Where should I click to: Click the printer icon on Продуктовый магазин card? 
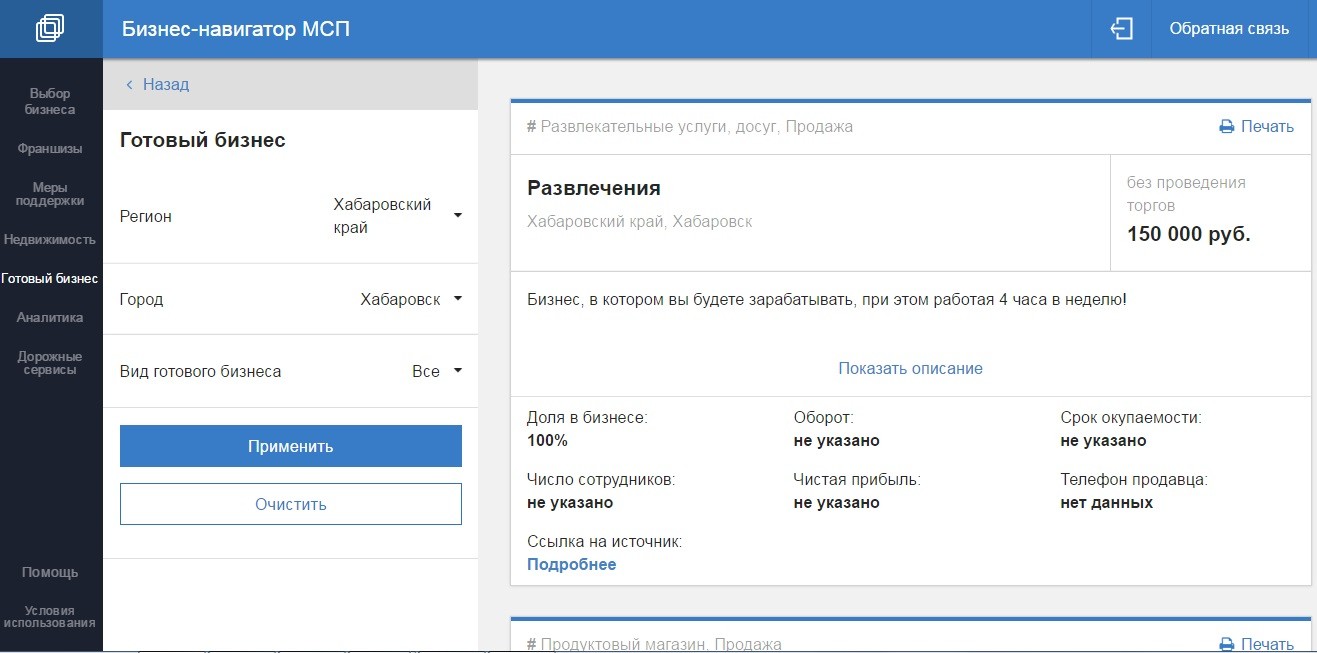tap(1226, 645)
